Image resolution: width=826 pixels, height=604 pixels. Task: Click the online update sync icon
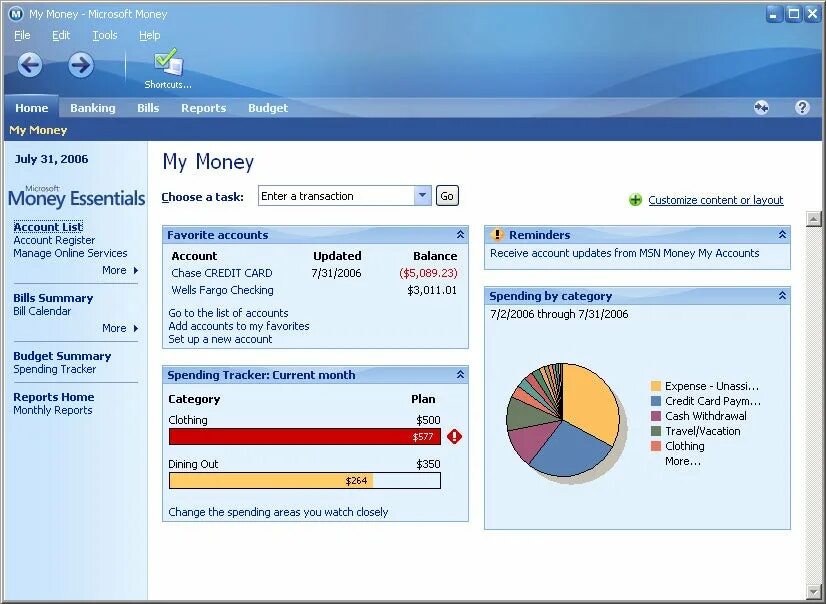761,108
